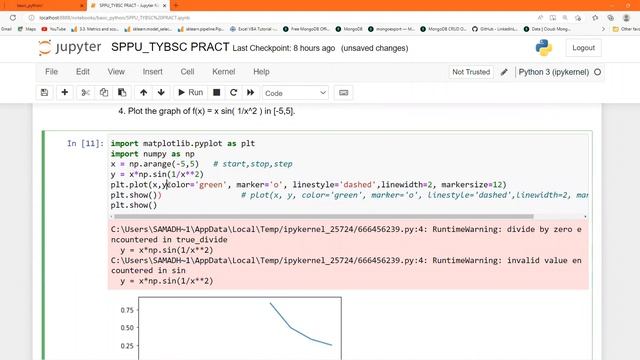Click the Python 3 (ipykernel) kernel name

(553, 72)
